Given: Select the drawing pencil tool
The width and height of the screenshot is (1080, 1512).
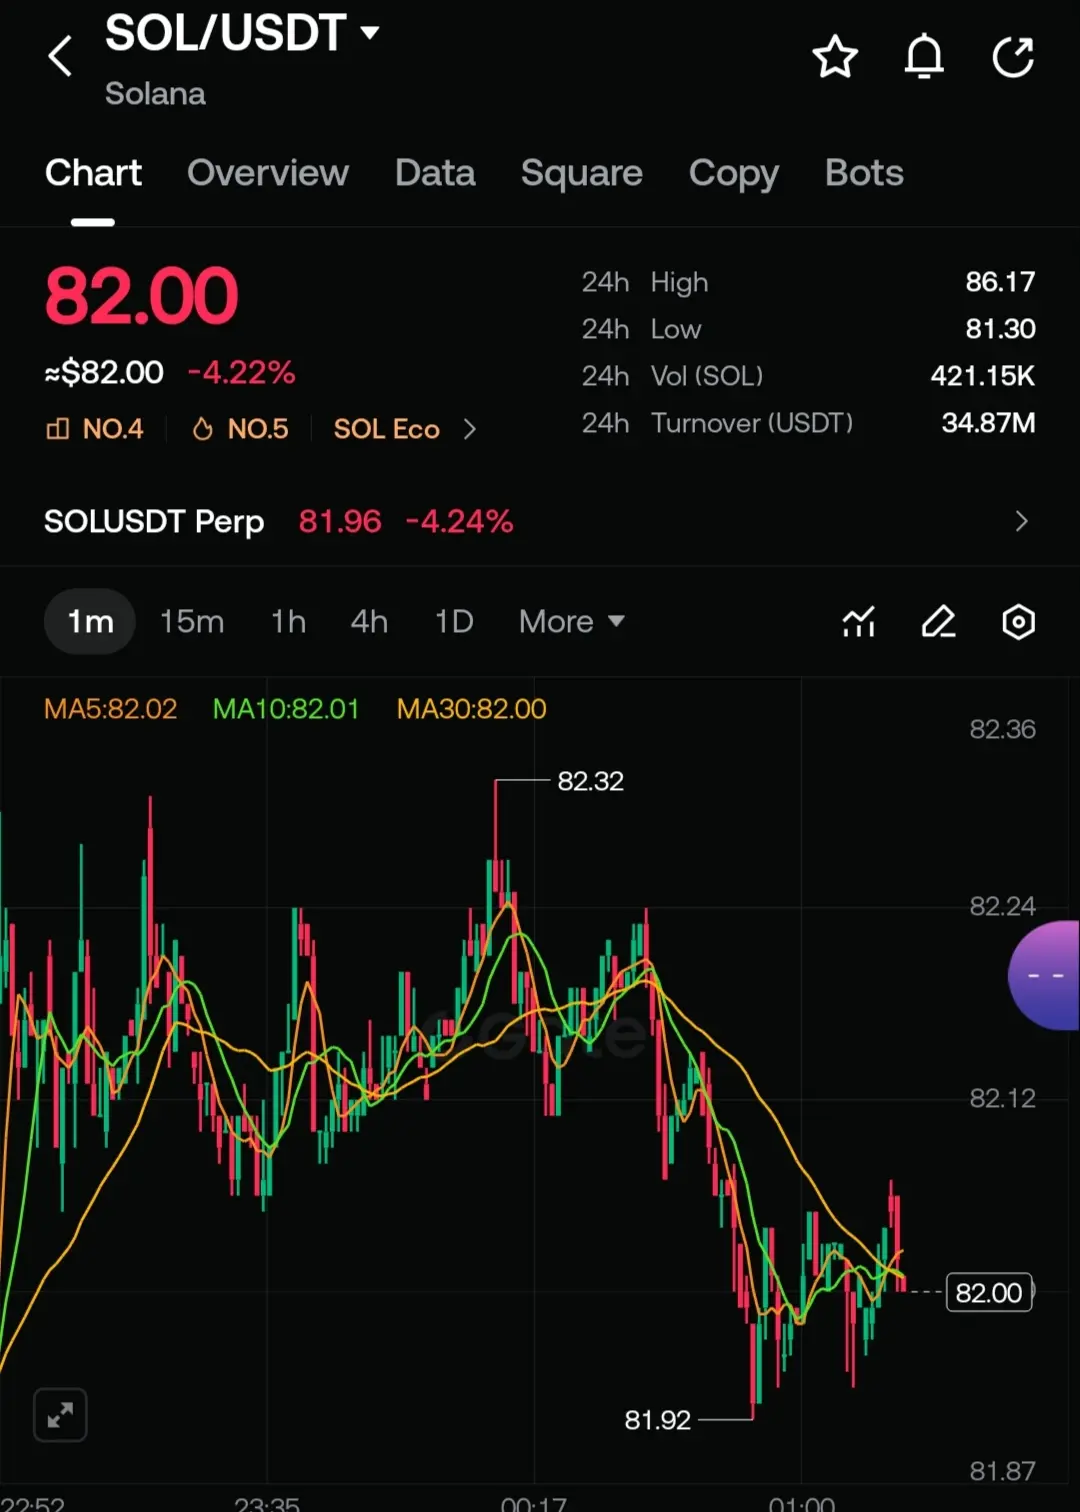Looking at the screenshot, I should click(938, 622).
